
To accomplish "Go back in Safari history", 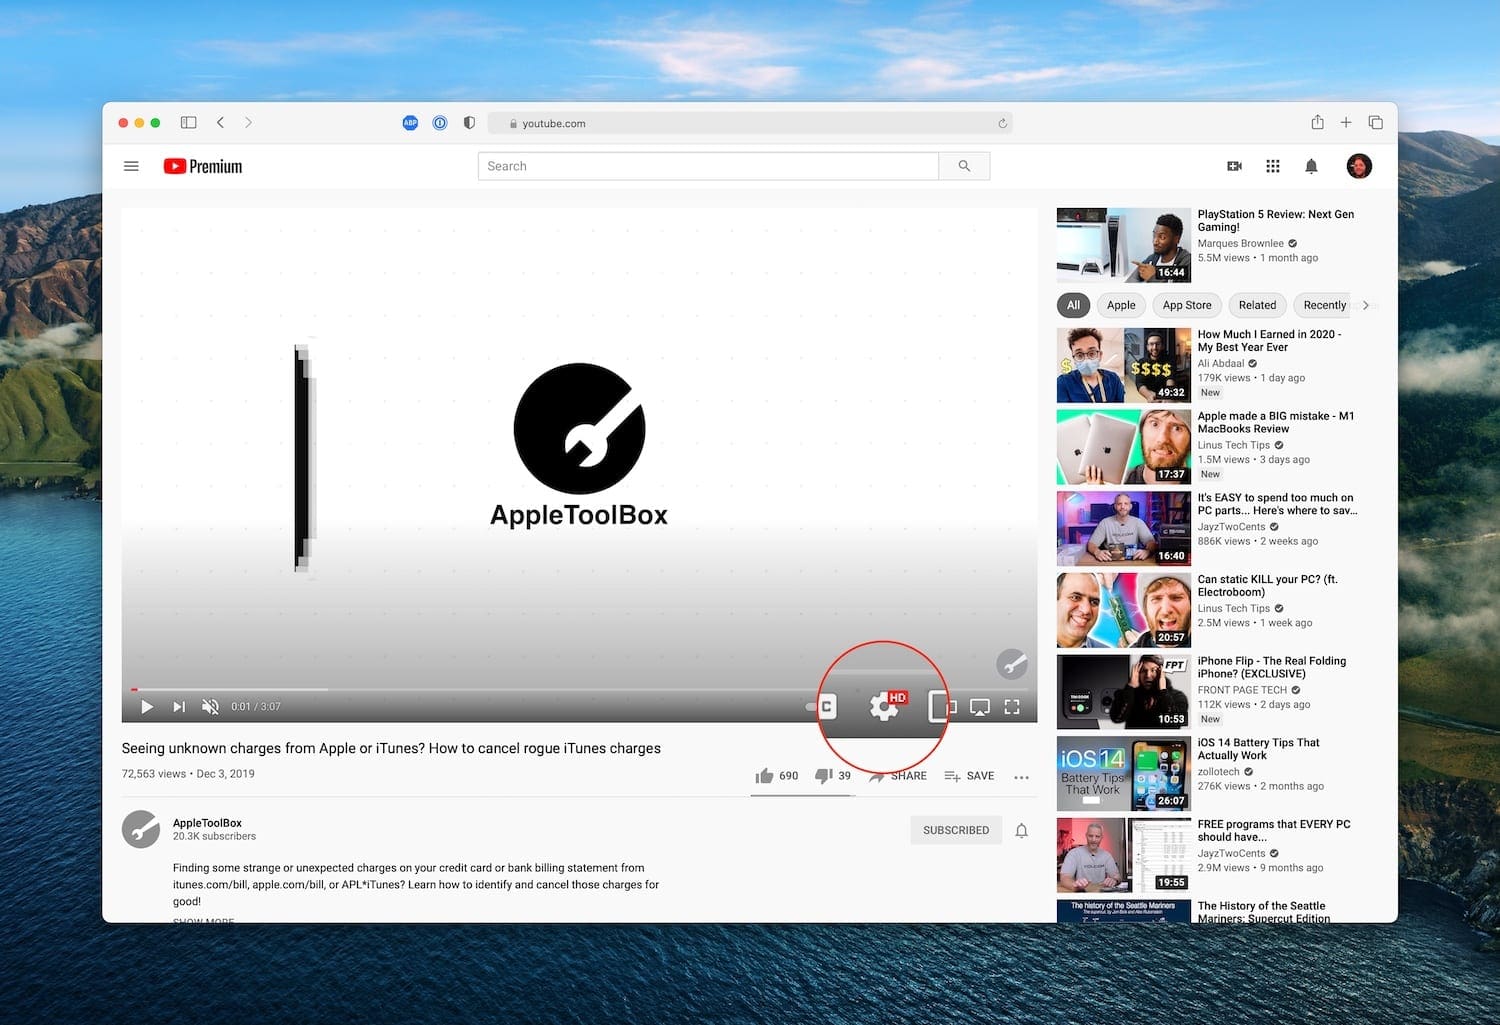I will point(220,122).
